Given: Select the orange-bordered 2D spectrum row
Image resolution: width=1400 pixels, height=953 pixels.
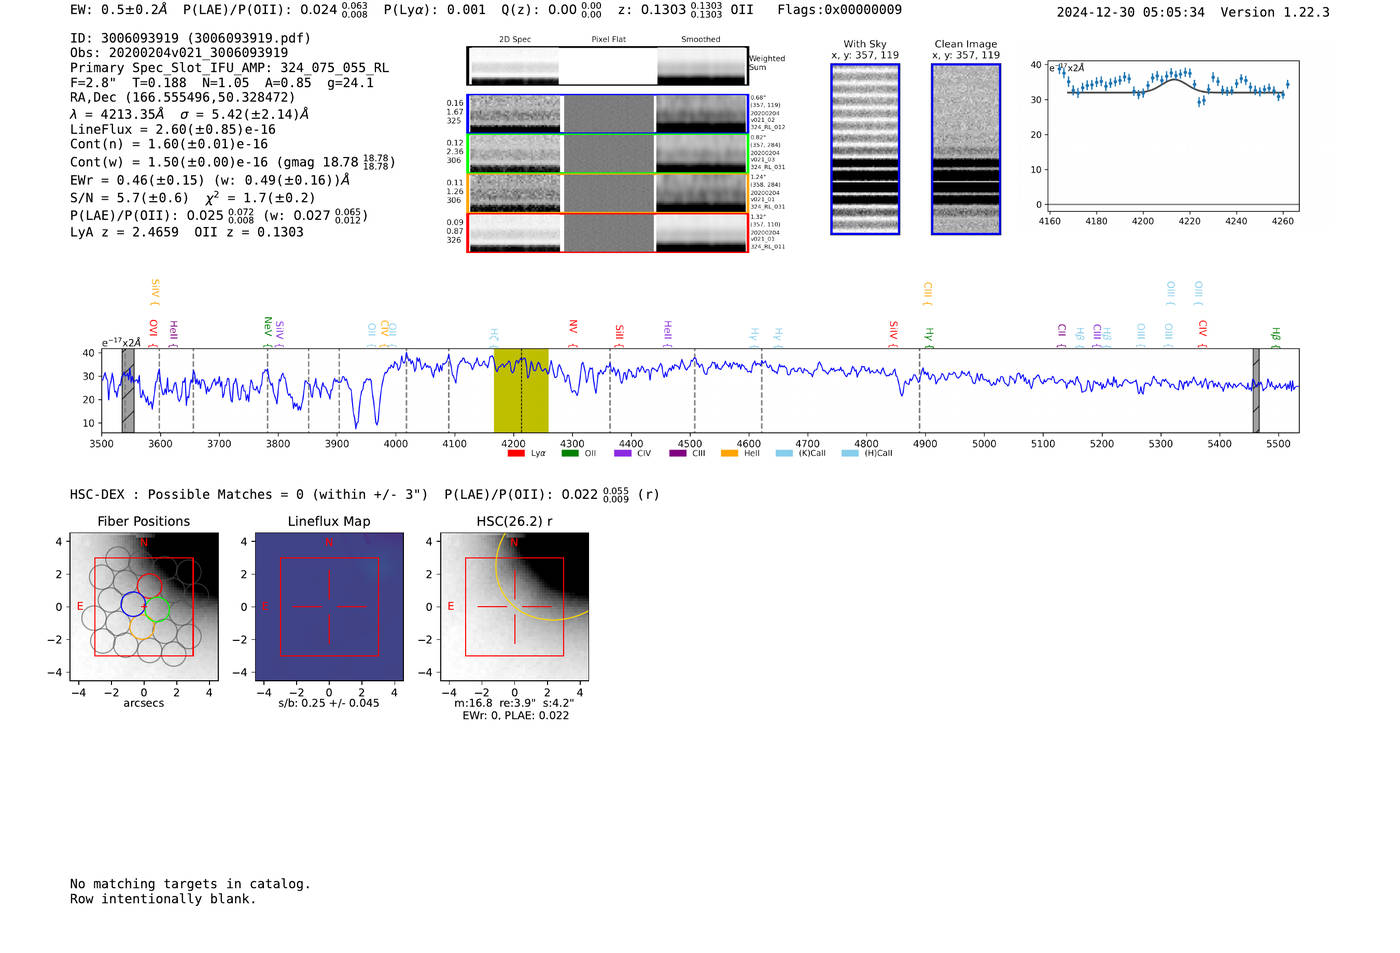Looking at the screenshot, I should [608, 194].
